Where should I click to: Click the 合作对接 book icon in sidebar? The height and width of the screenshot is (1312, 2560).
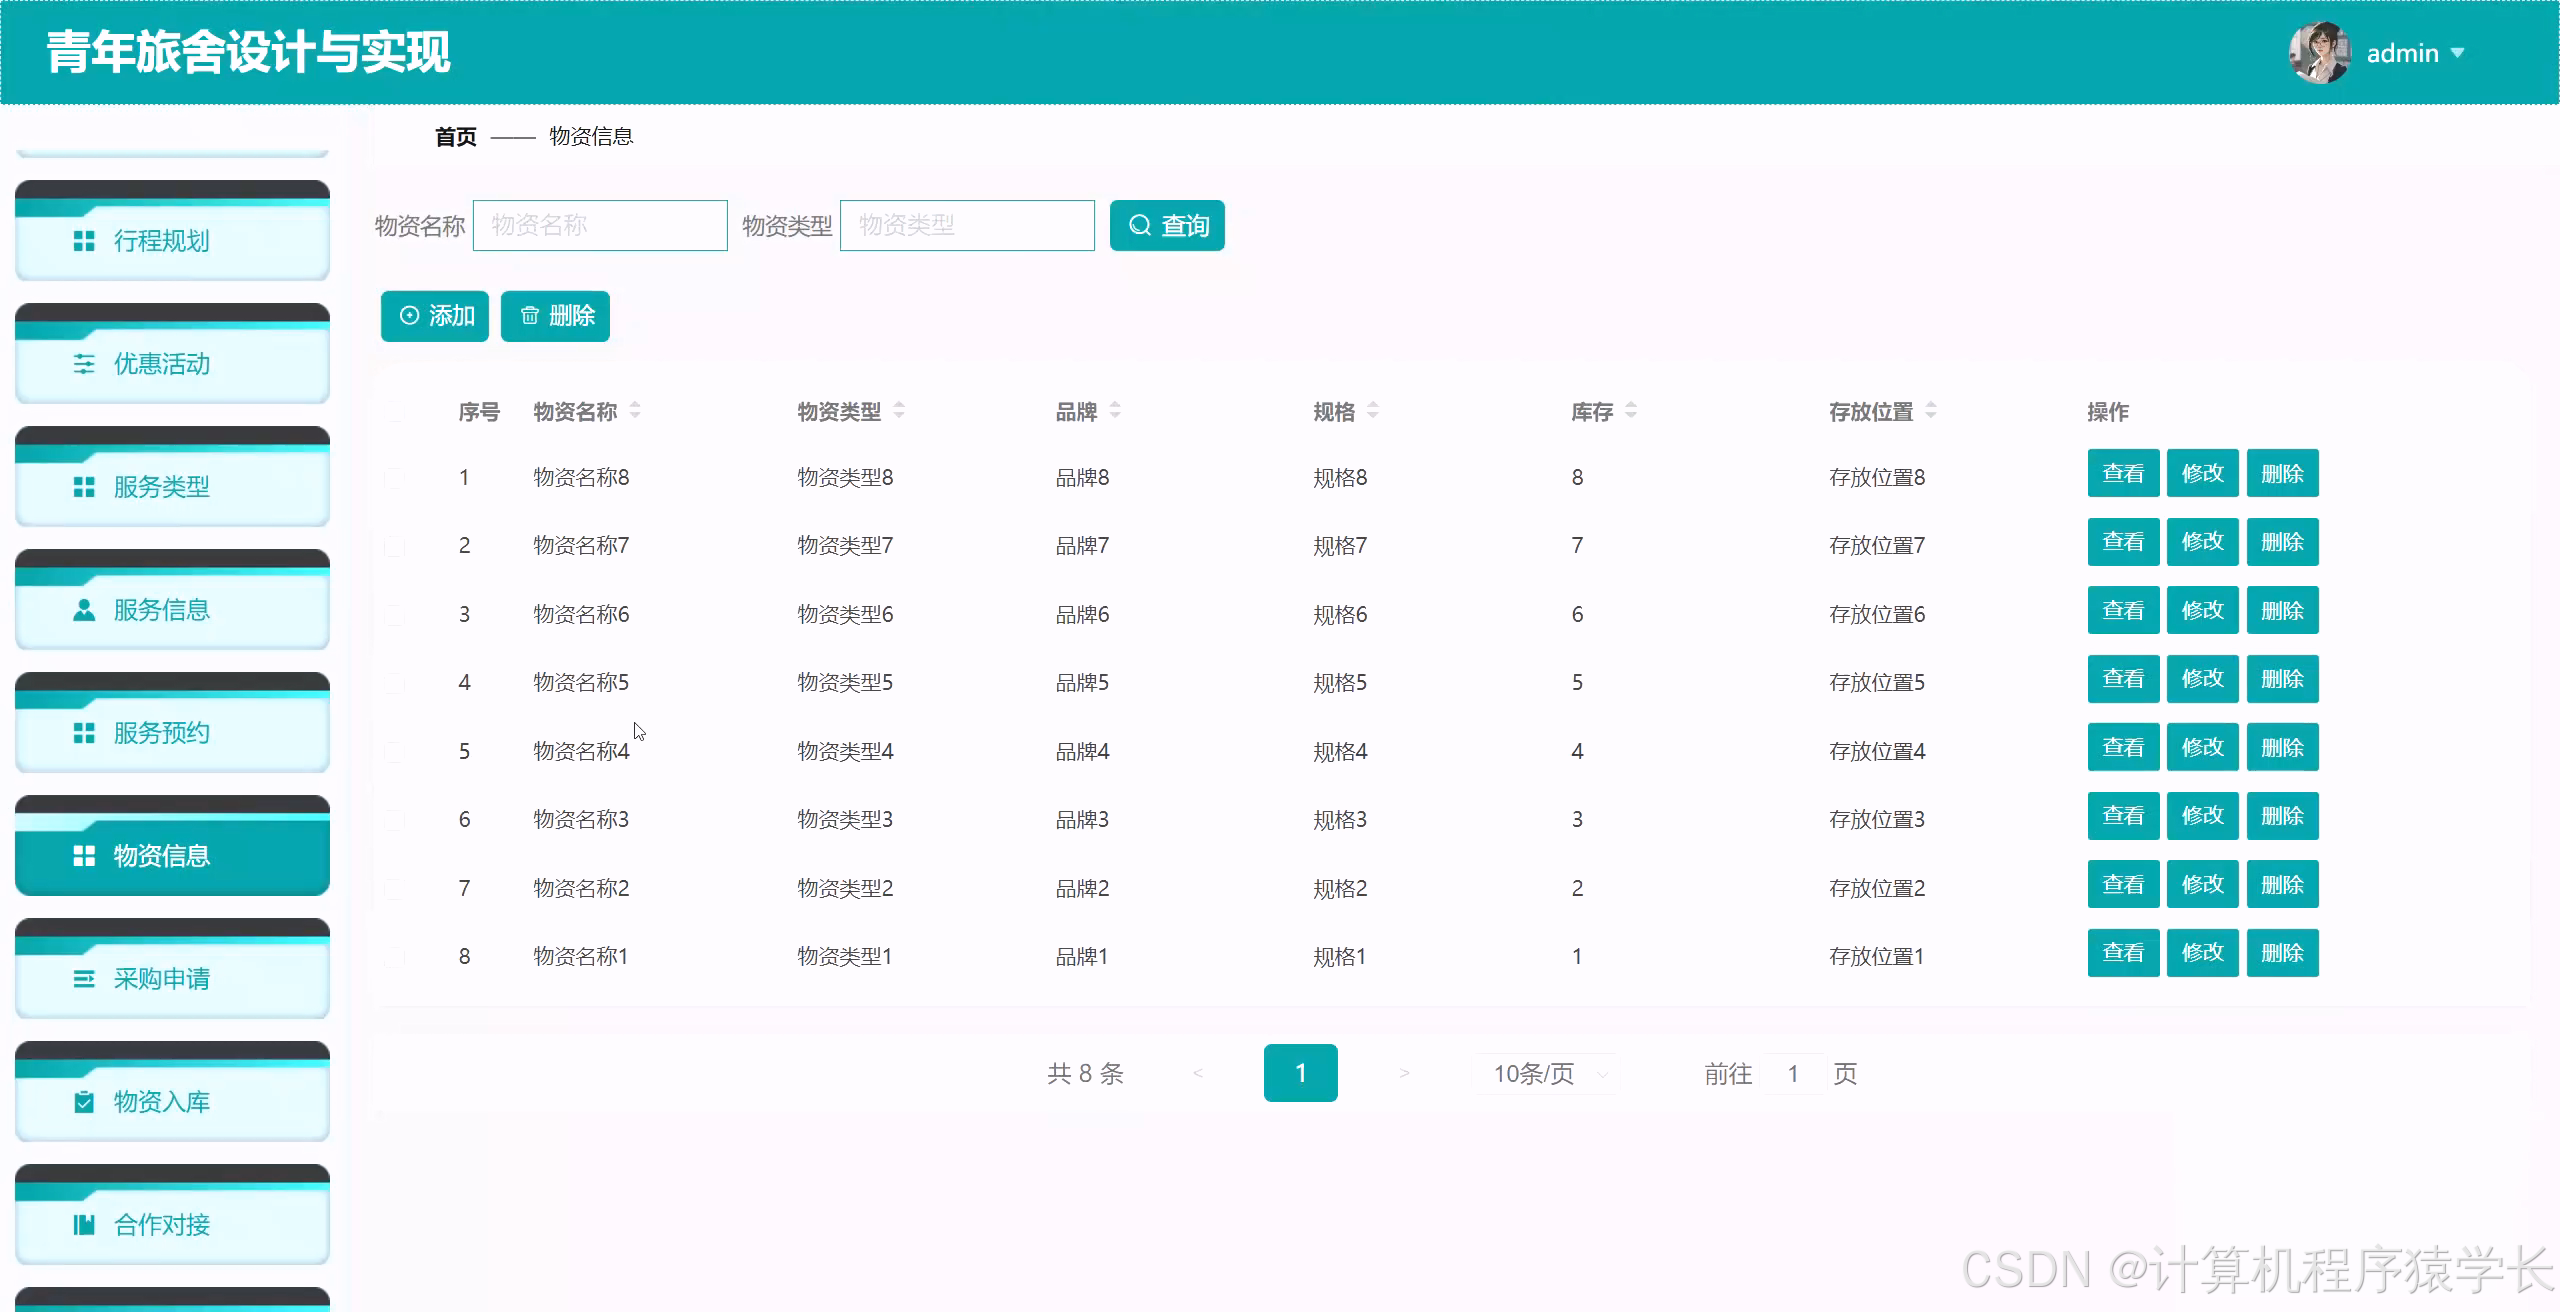pyautogui.click(x=84, y=1225)
